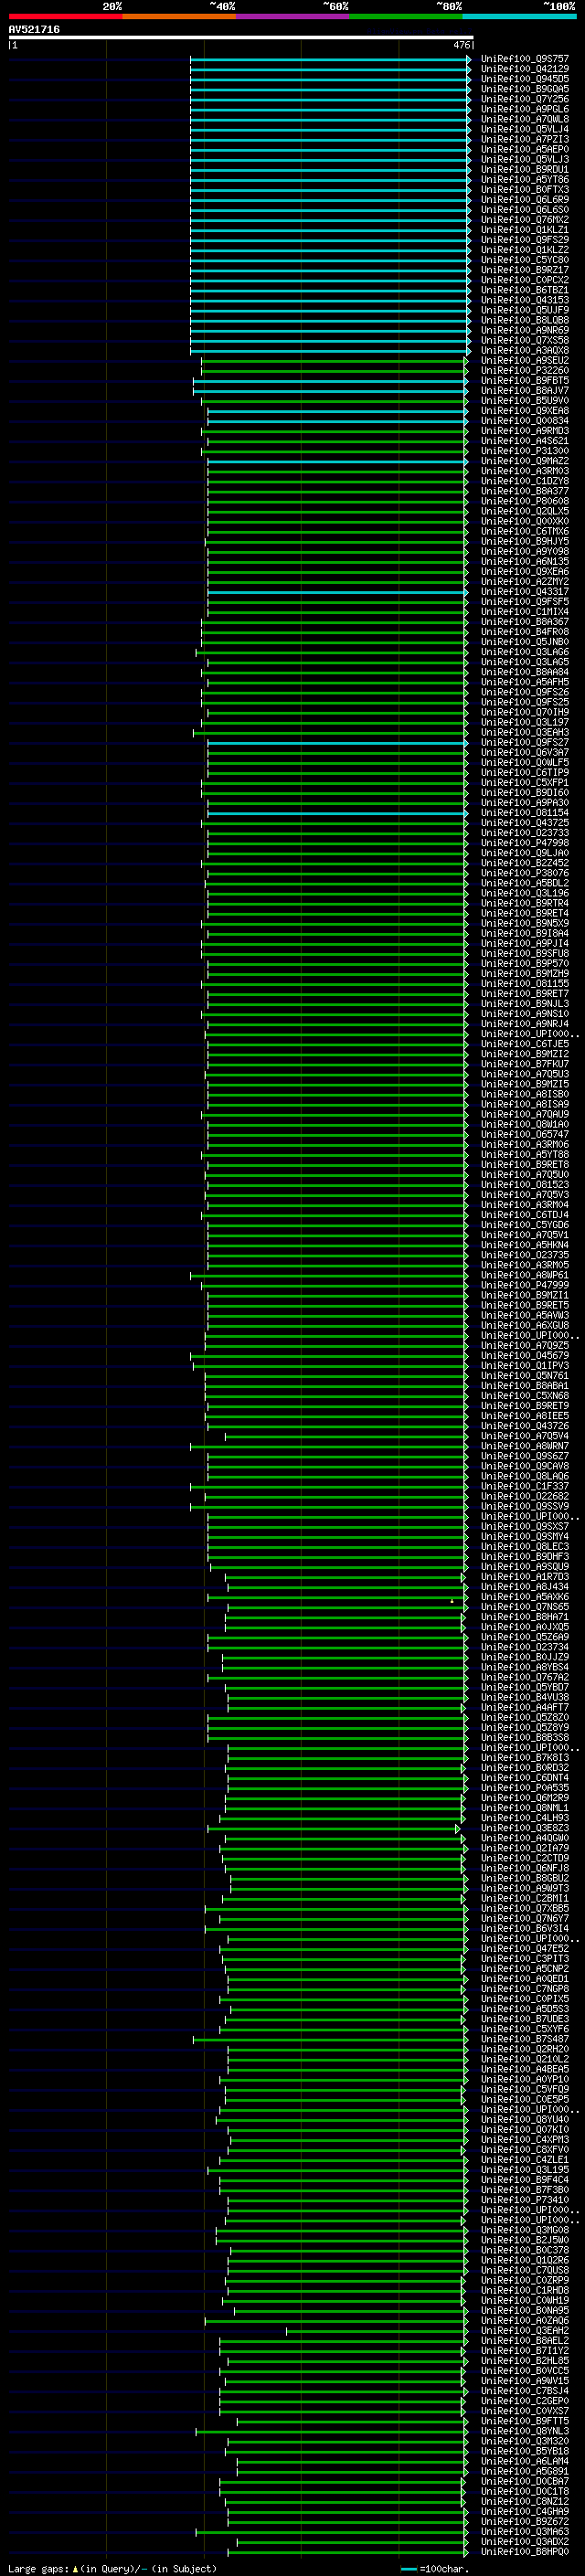Open hit UniRef100_A7QWL8
The image size is (585, 2576).
525,120
